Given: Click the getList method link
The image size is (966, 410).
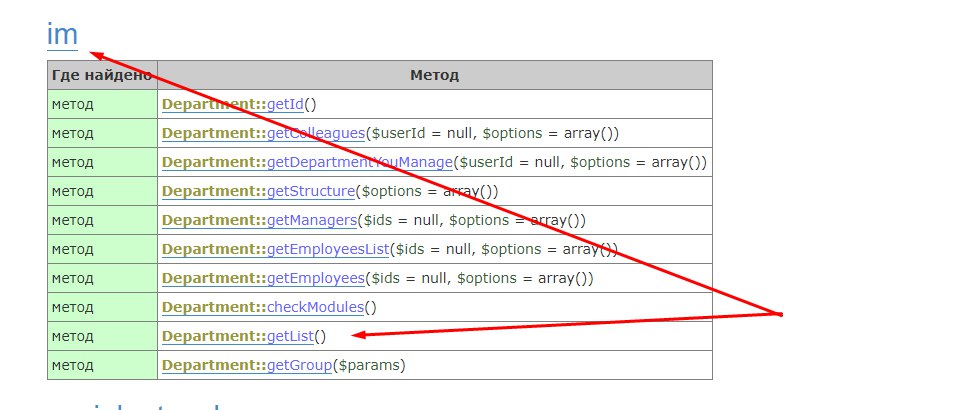Looking at the screenshot, I should [x=289, y=336].
